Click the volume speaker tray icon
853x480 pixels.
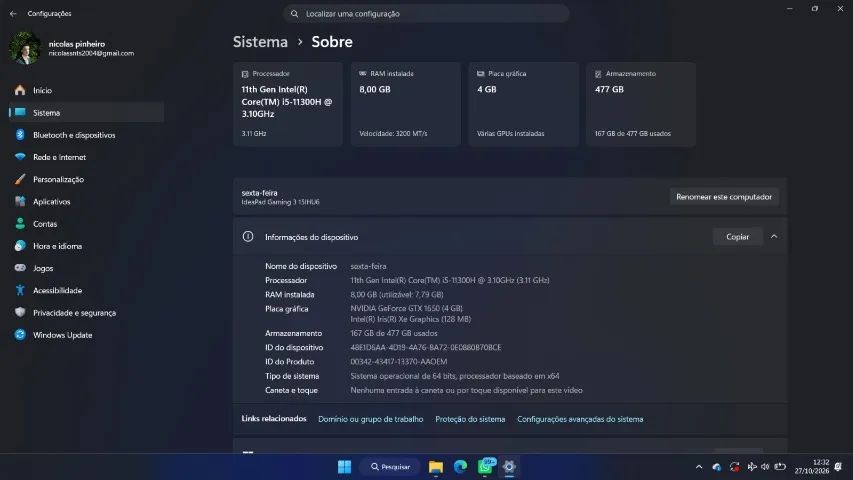tap(765, 467)
